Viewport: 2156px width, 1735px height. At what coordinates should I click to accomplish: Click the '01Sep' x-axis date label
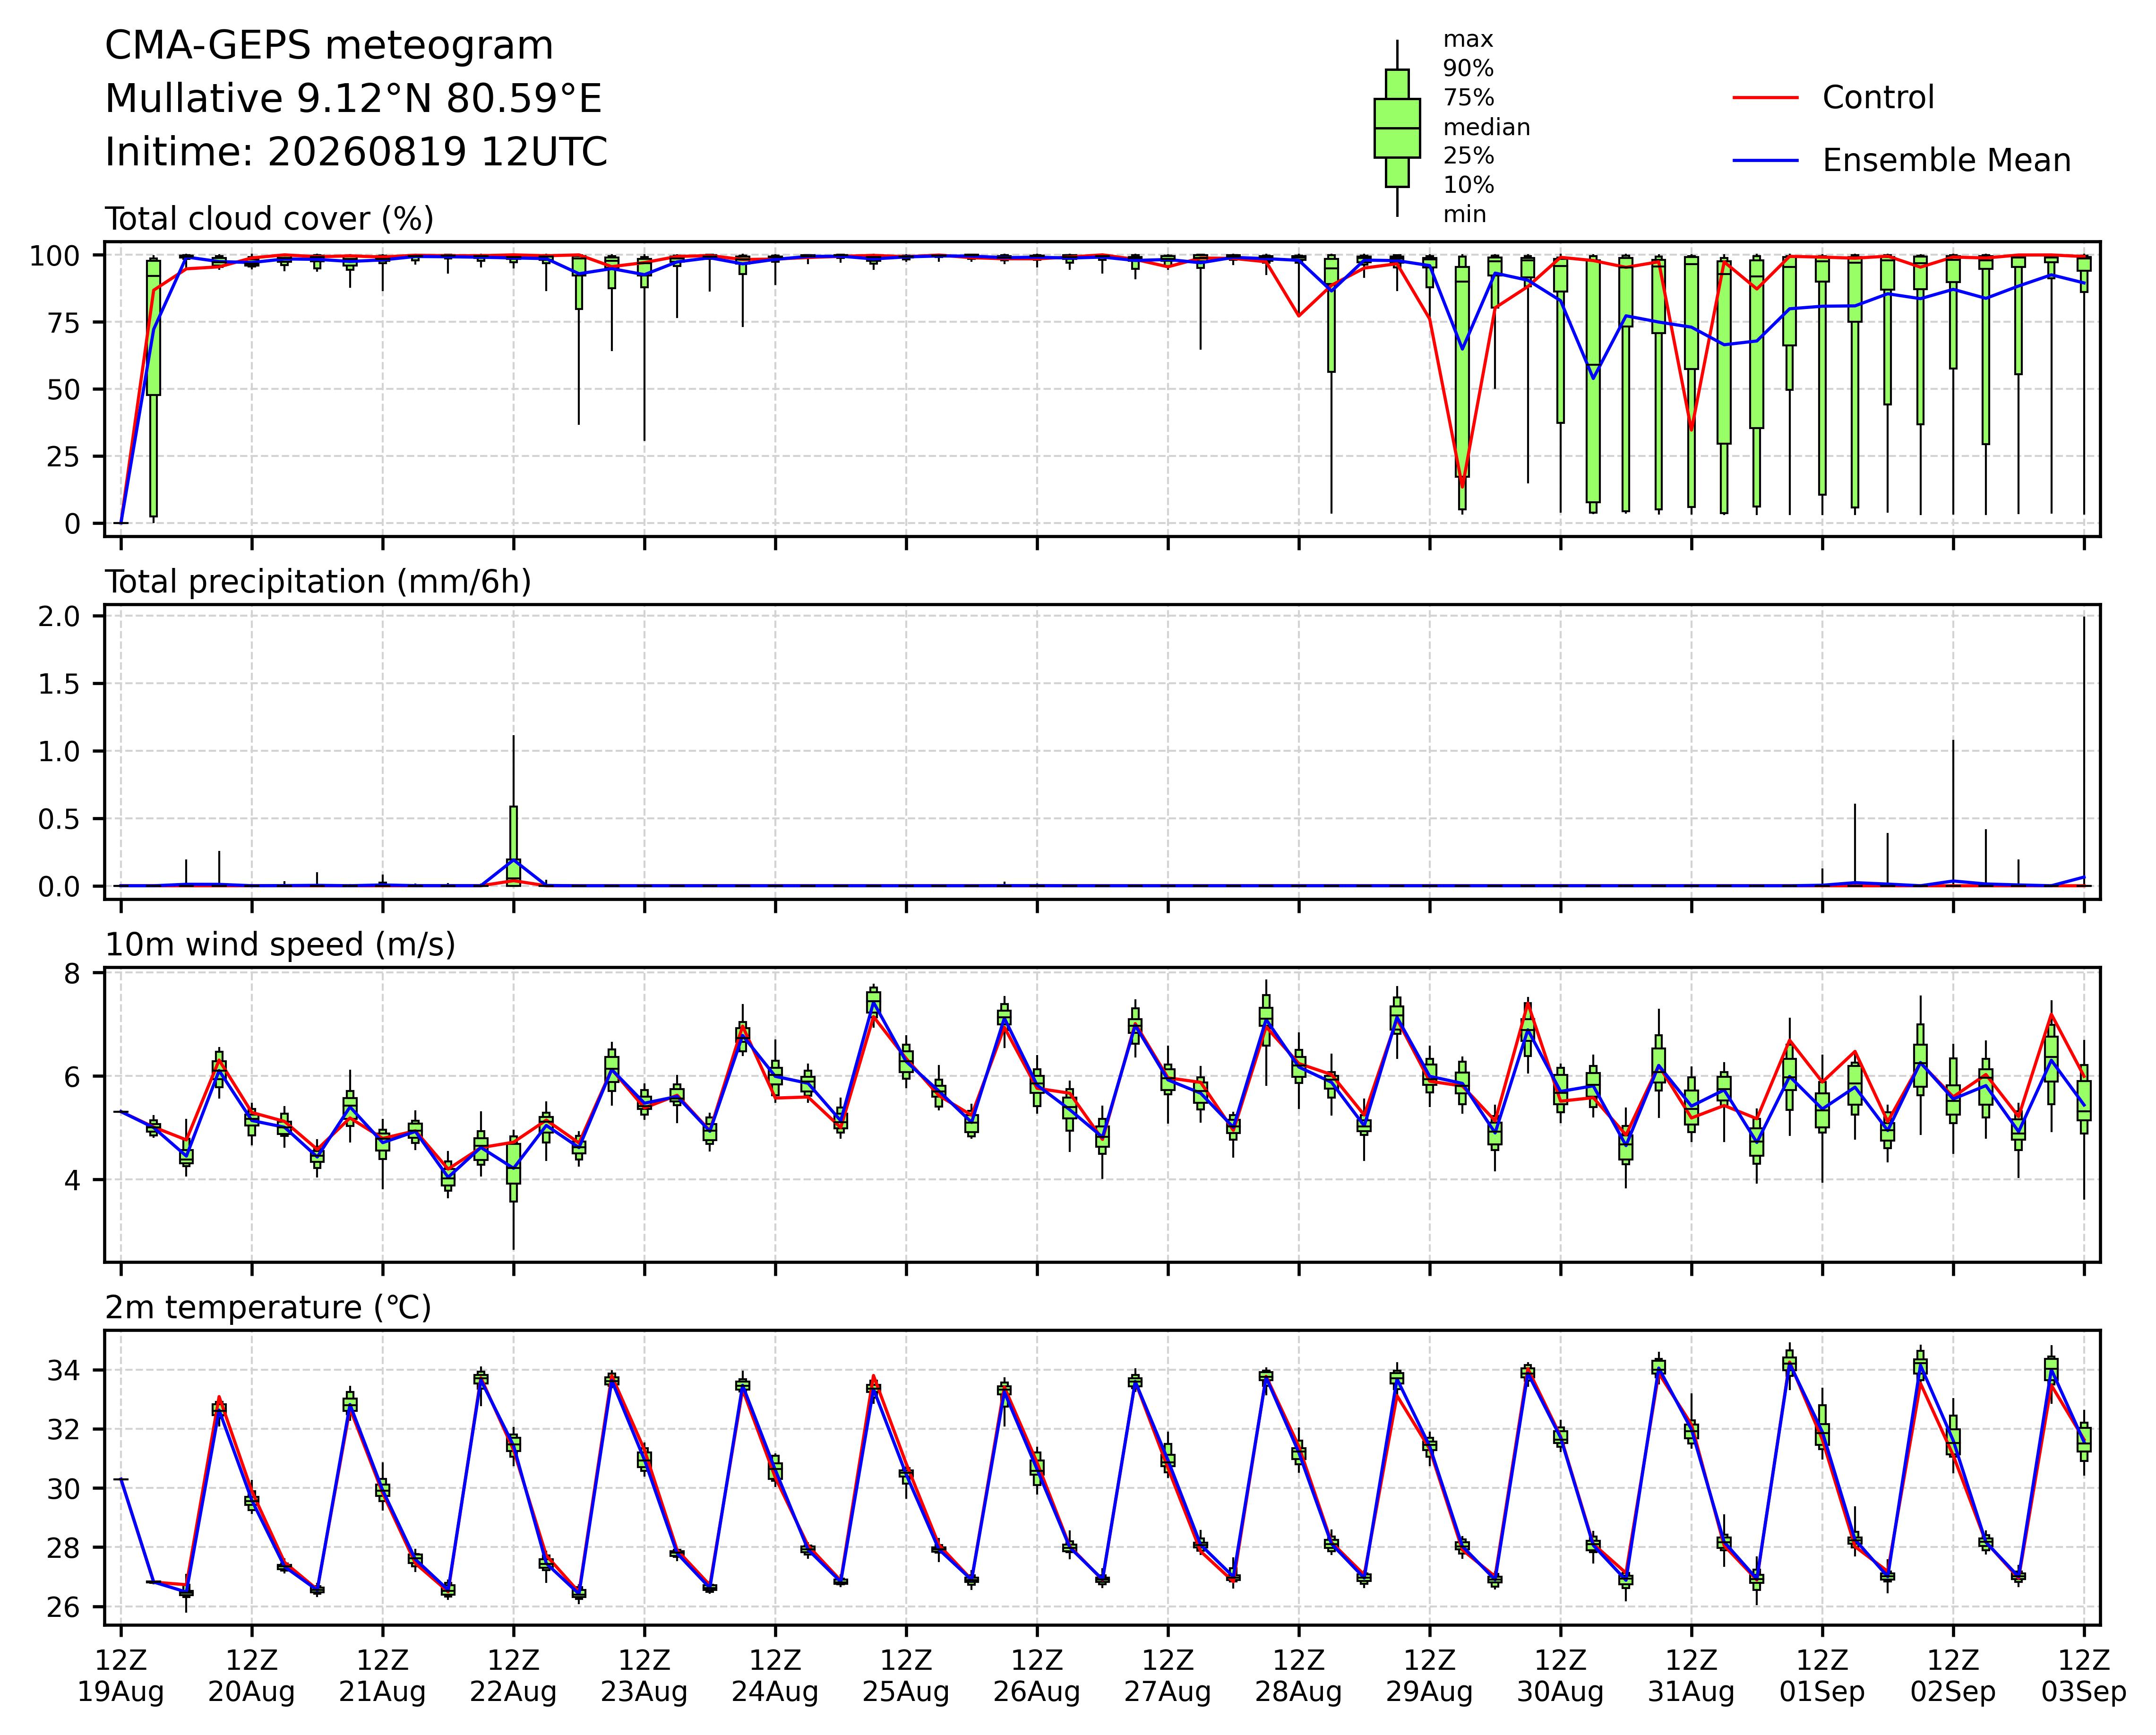click(1822, 1693)
